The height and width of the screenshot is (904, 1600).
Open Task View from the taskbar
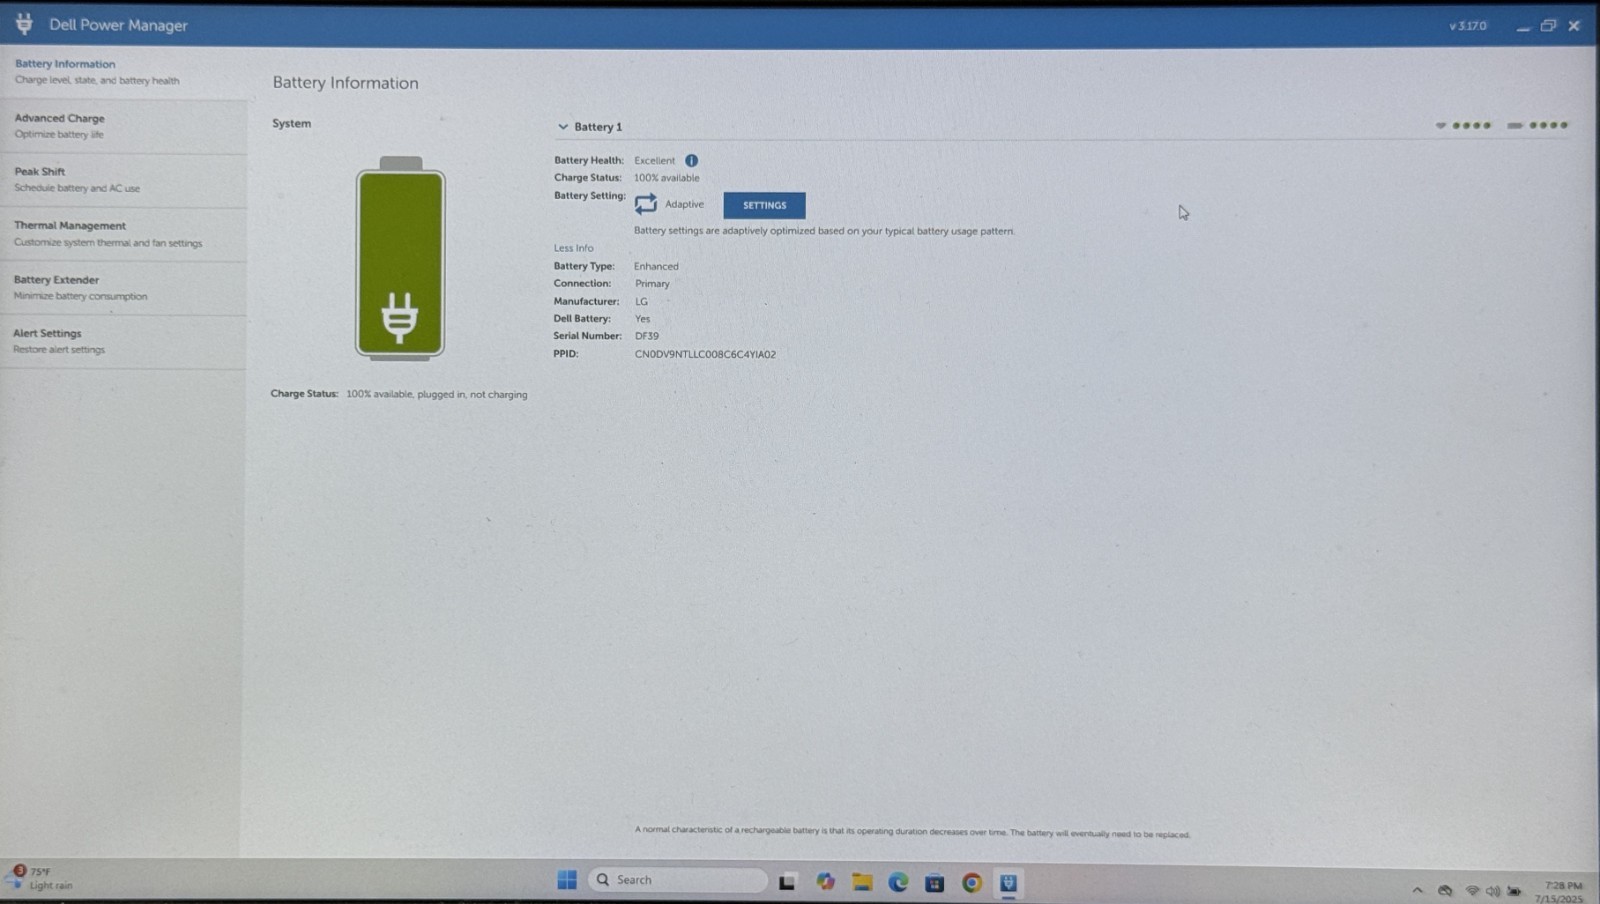[x=787, y=882]
